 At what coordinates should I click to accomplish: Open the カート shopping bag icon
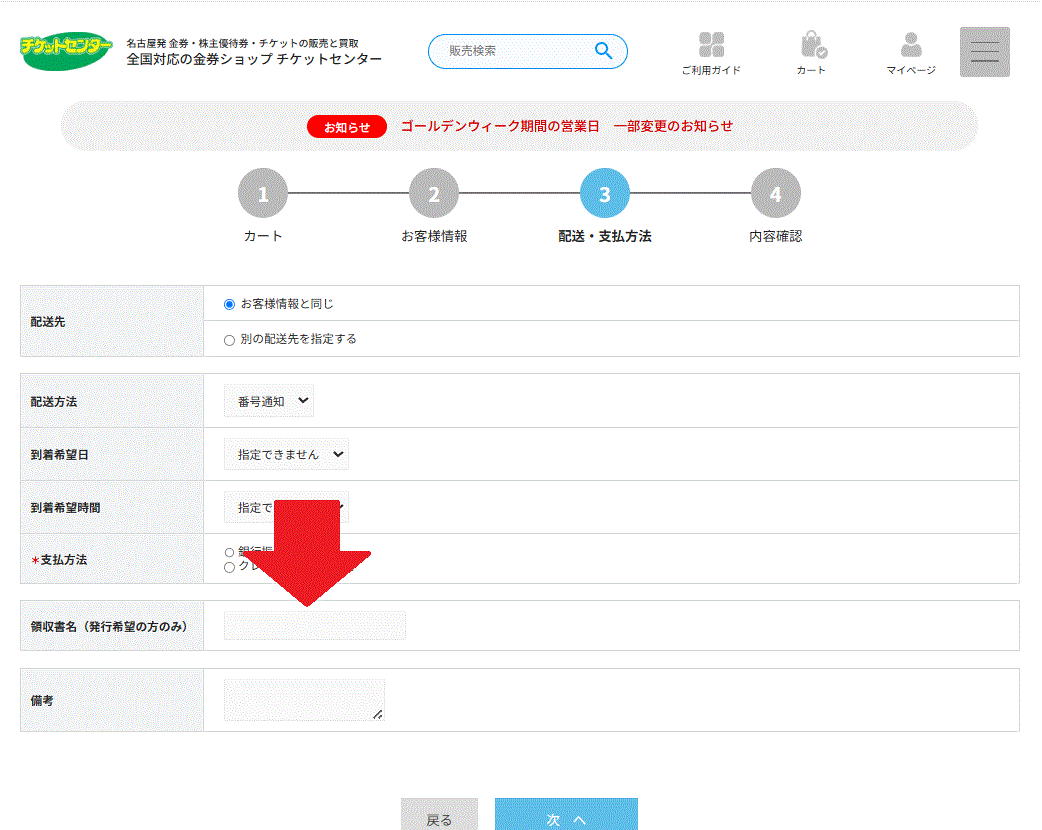click(x=811, y=52)
